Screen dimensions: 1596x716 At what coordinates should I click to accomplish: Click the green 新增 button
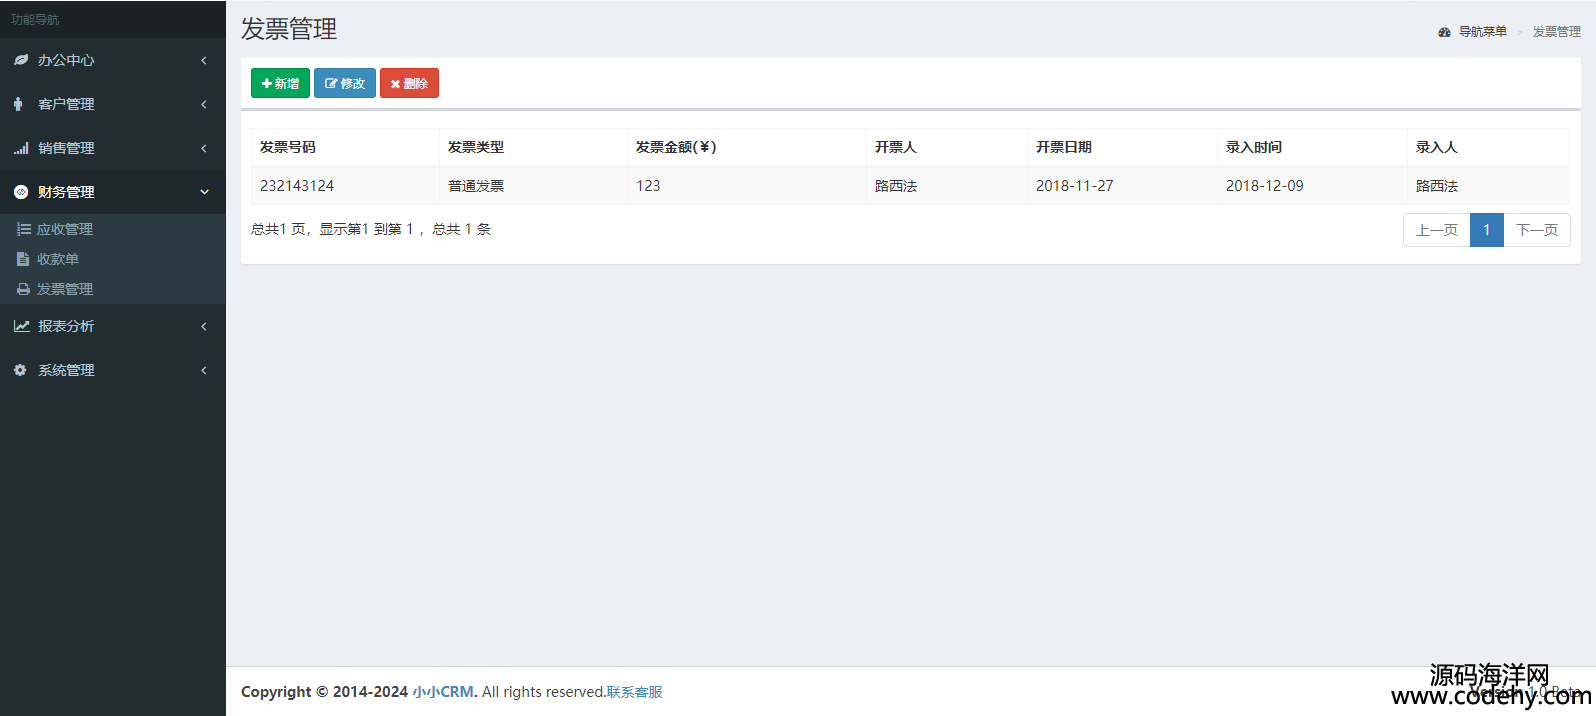[x=280, y=83]
